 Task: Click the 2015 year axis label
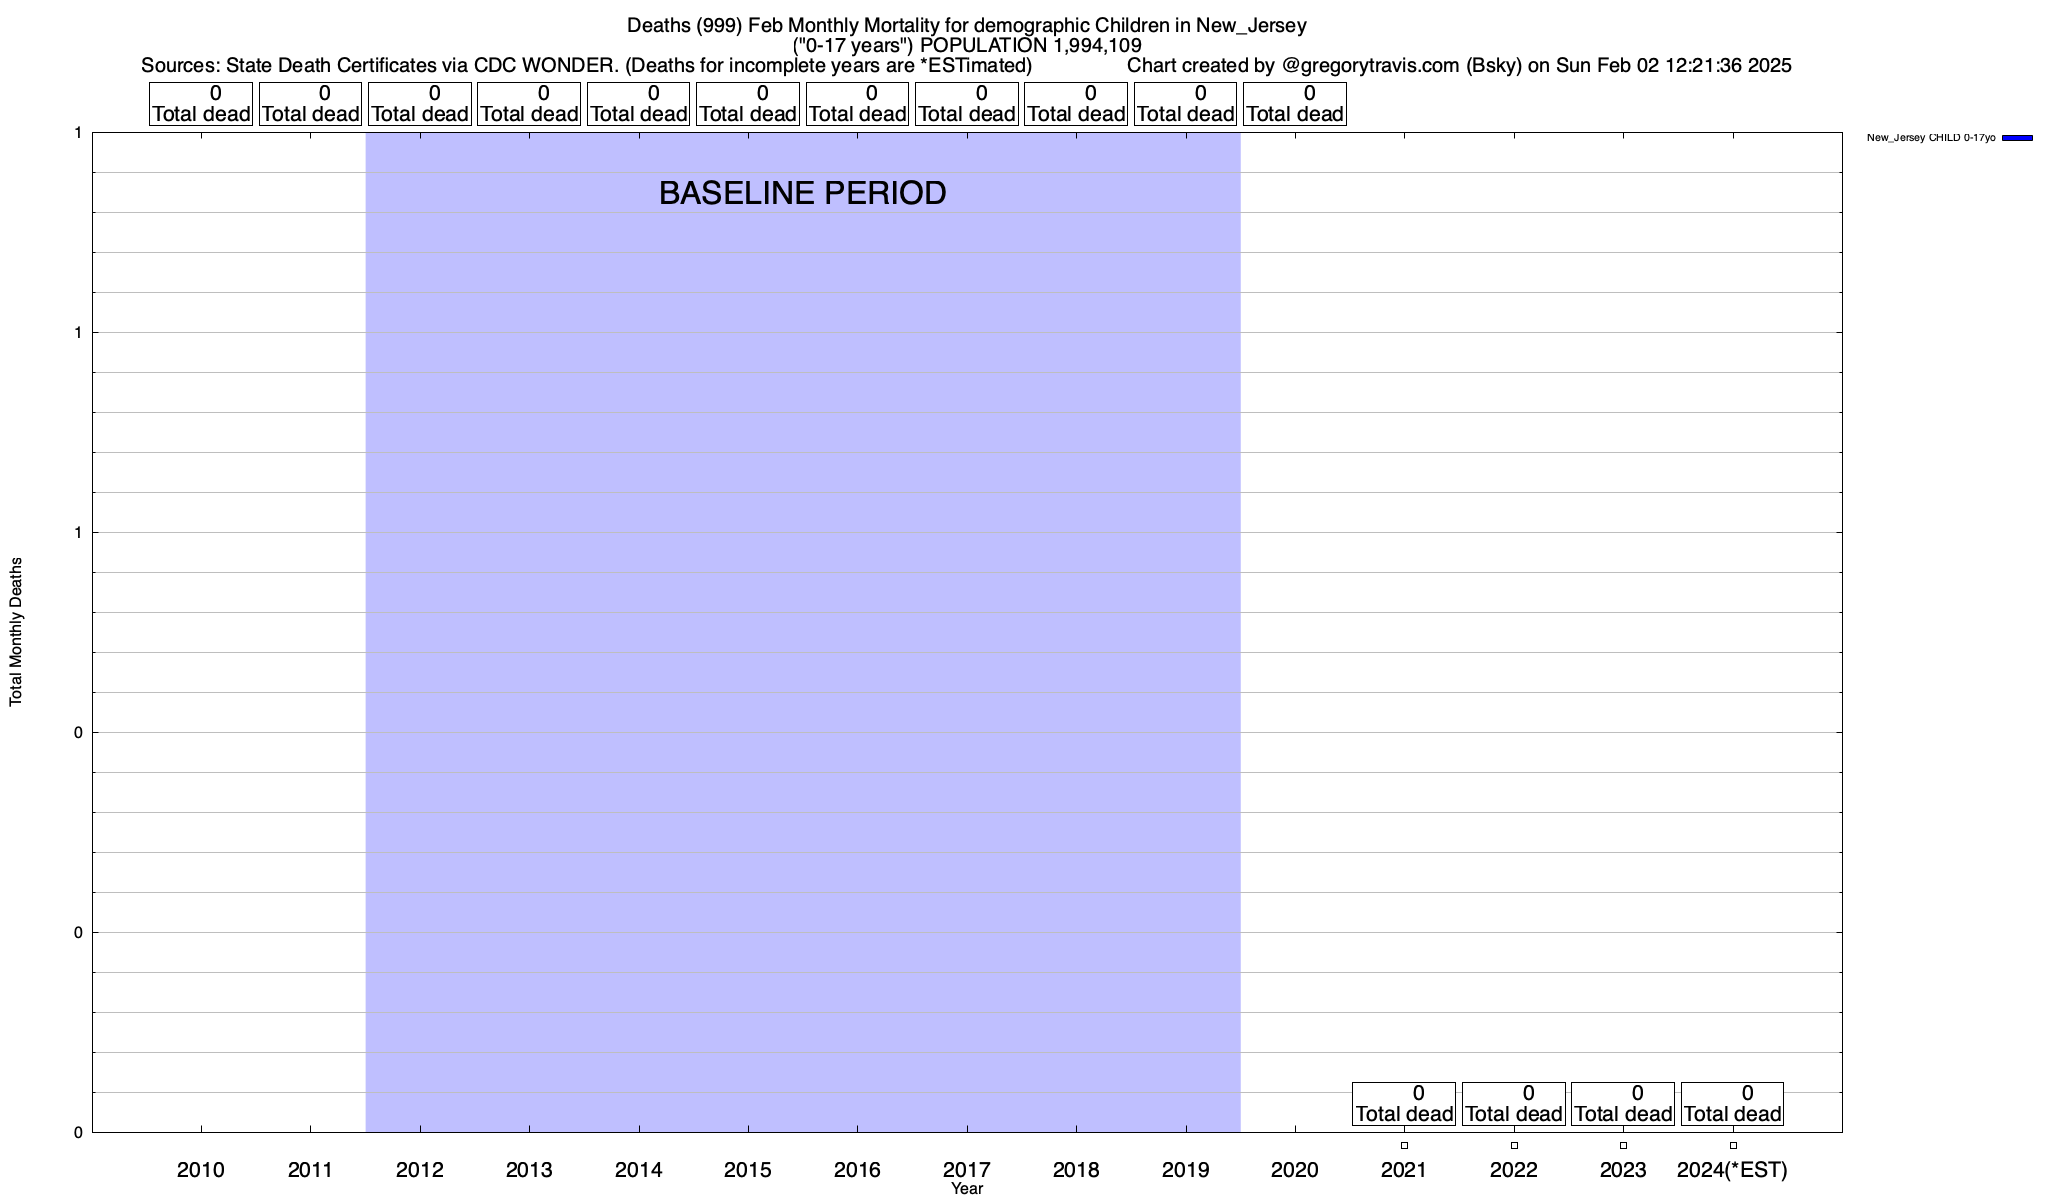pos(748,1169)
